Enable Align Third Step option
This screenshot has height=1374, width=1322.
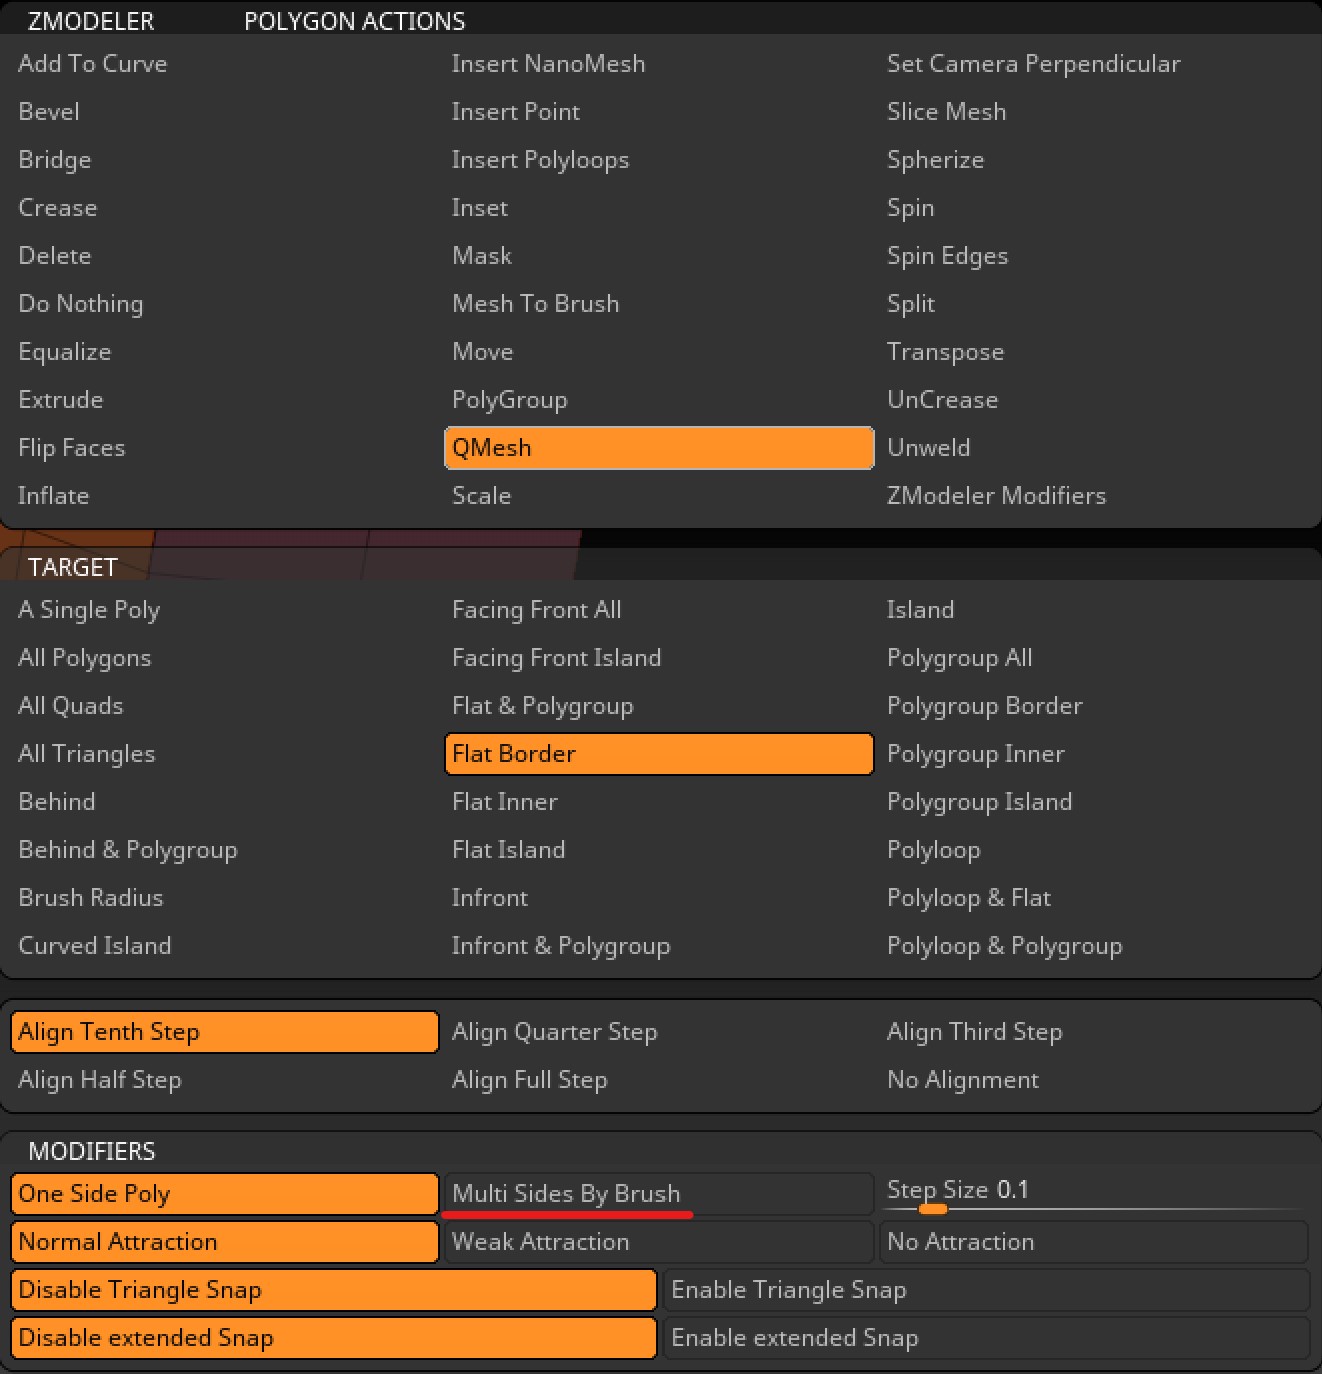(974, 1031)
